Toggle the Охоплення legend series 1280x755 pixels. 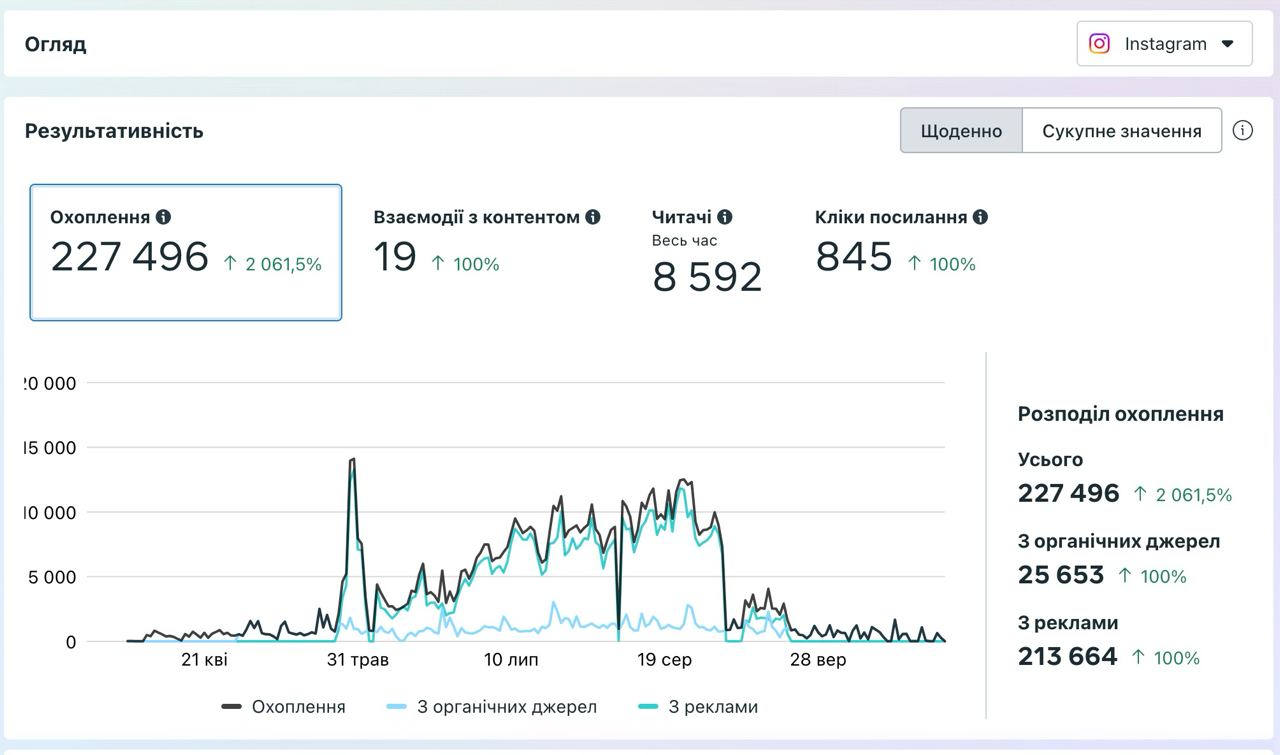284,707
